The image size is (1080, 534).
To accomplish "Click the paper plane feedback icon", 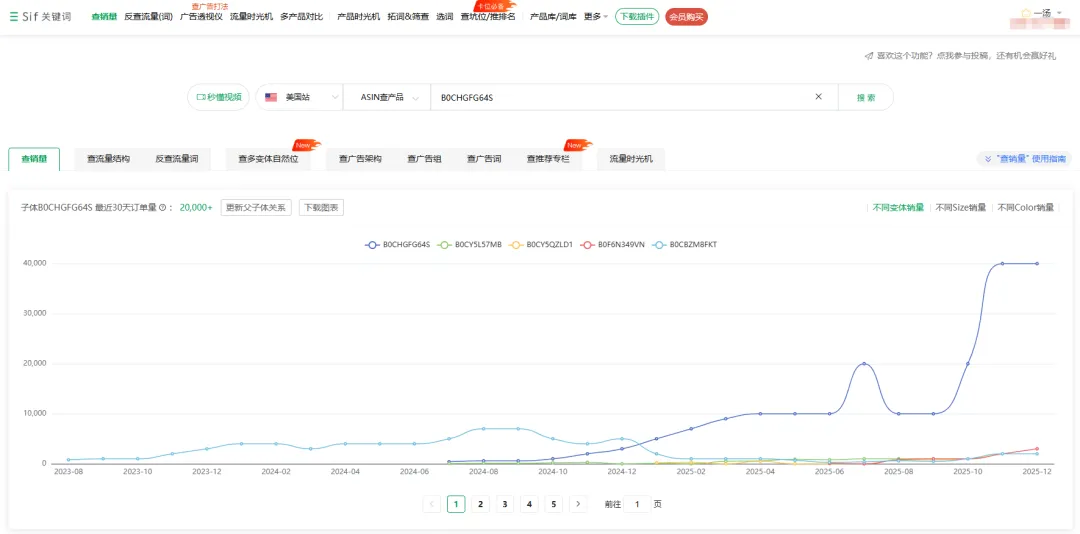I will 869,56.
